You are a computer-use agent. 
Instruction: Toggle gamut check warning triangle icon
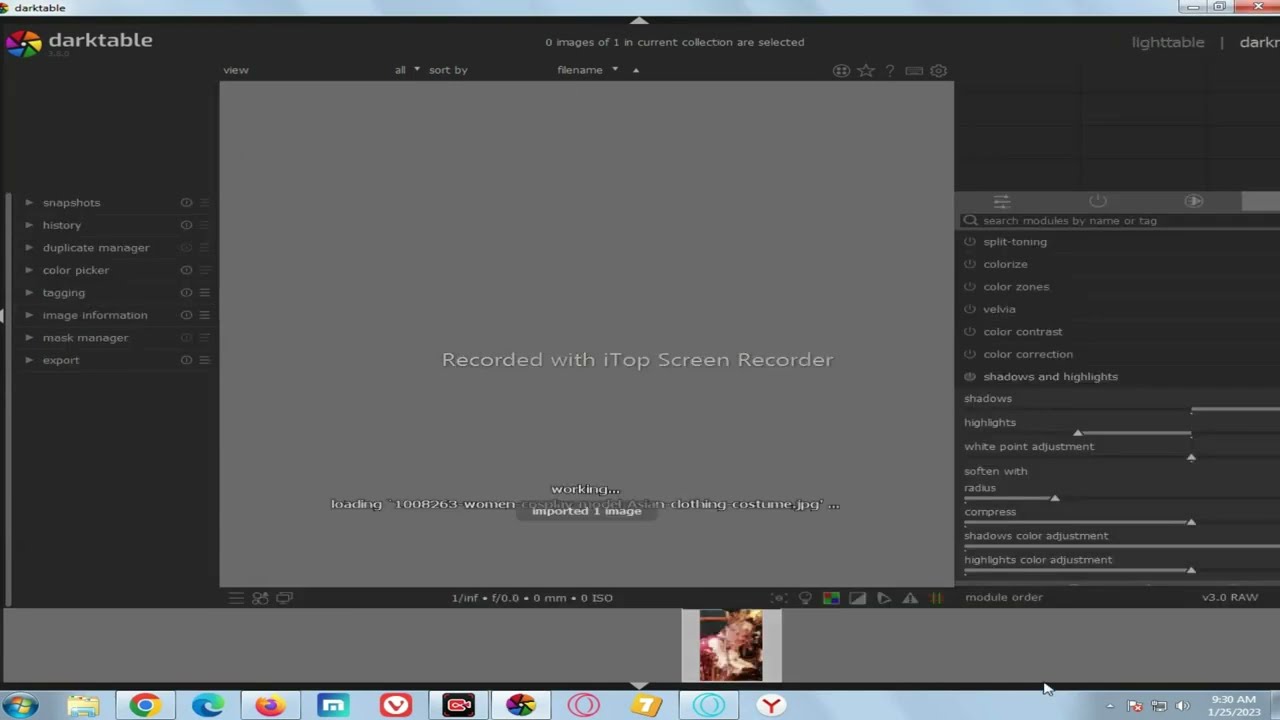click(x=910, y=598)
